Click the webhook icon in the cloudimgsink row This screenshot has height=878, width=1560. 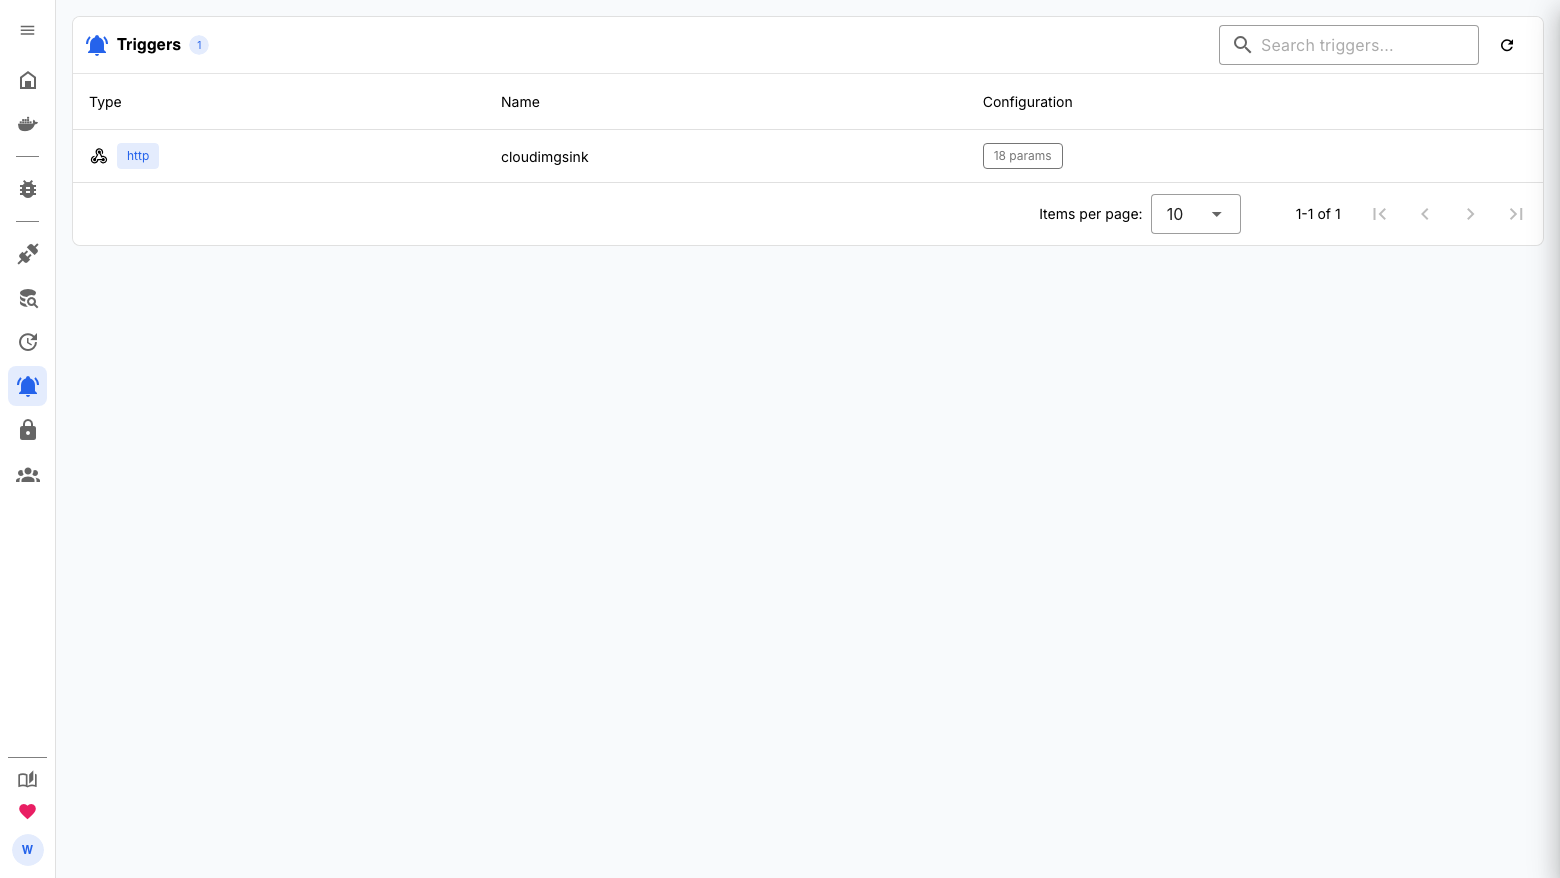(x=99, y=156)
